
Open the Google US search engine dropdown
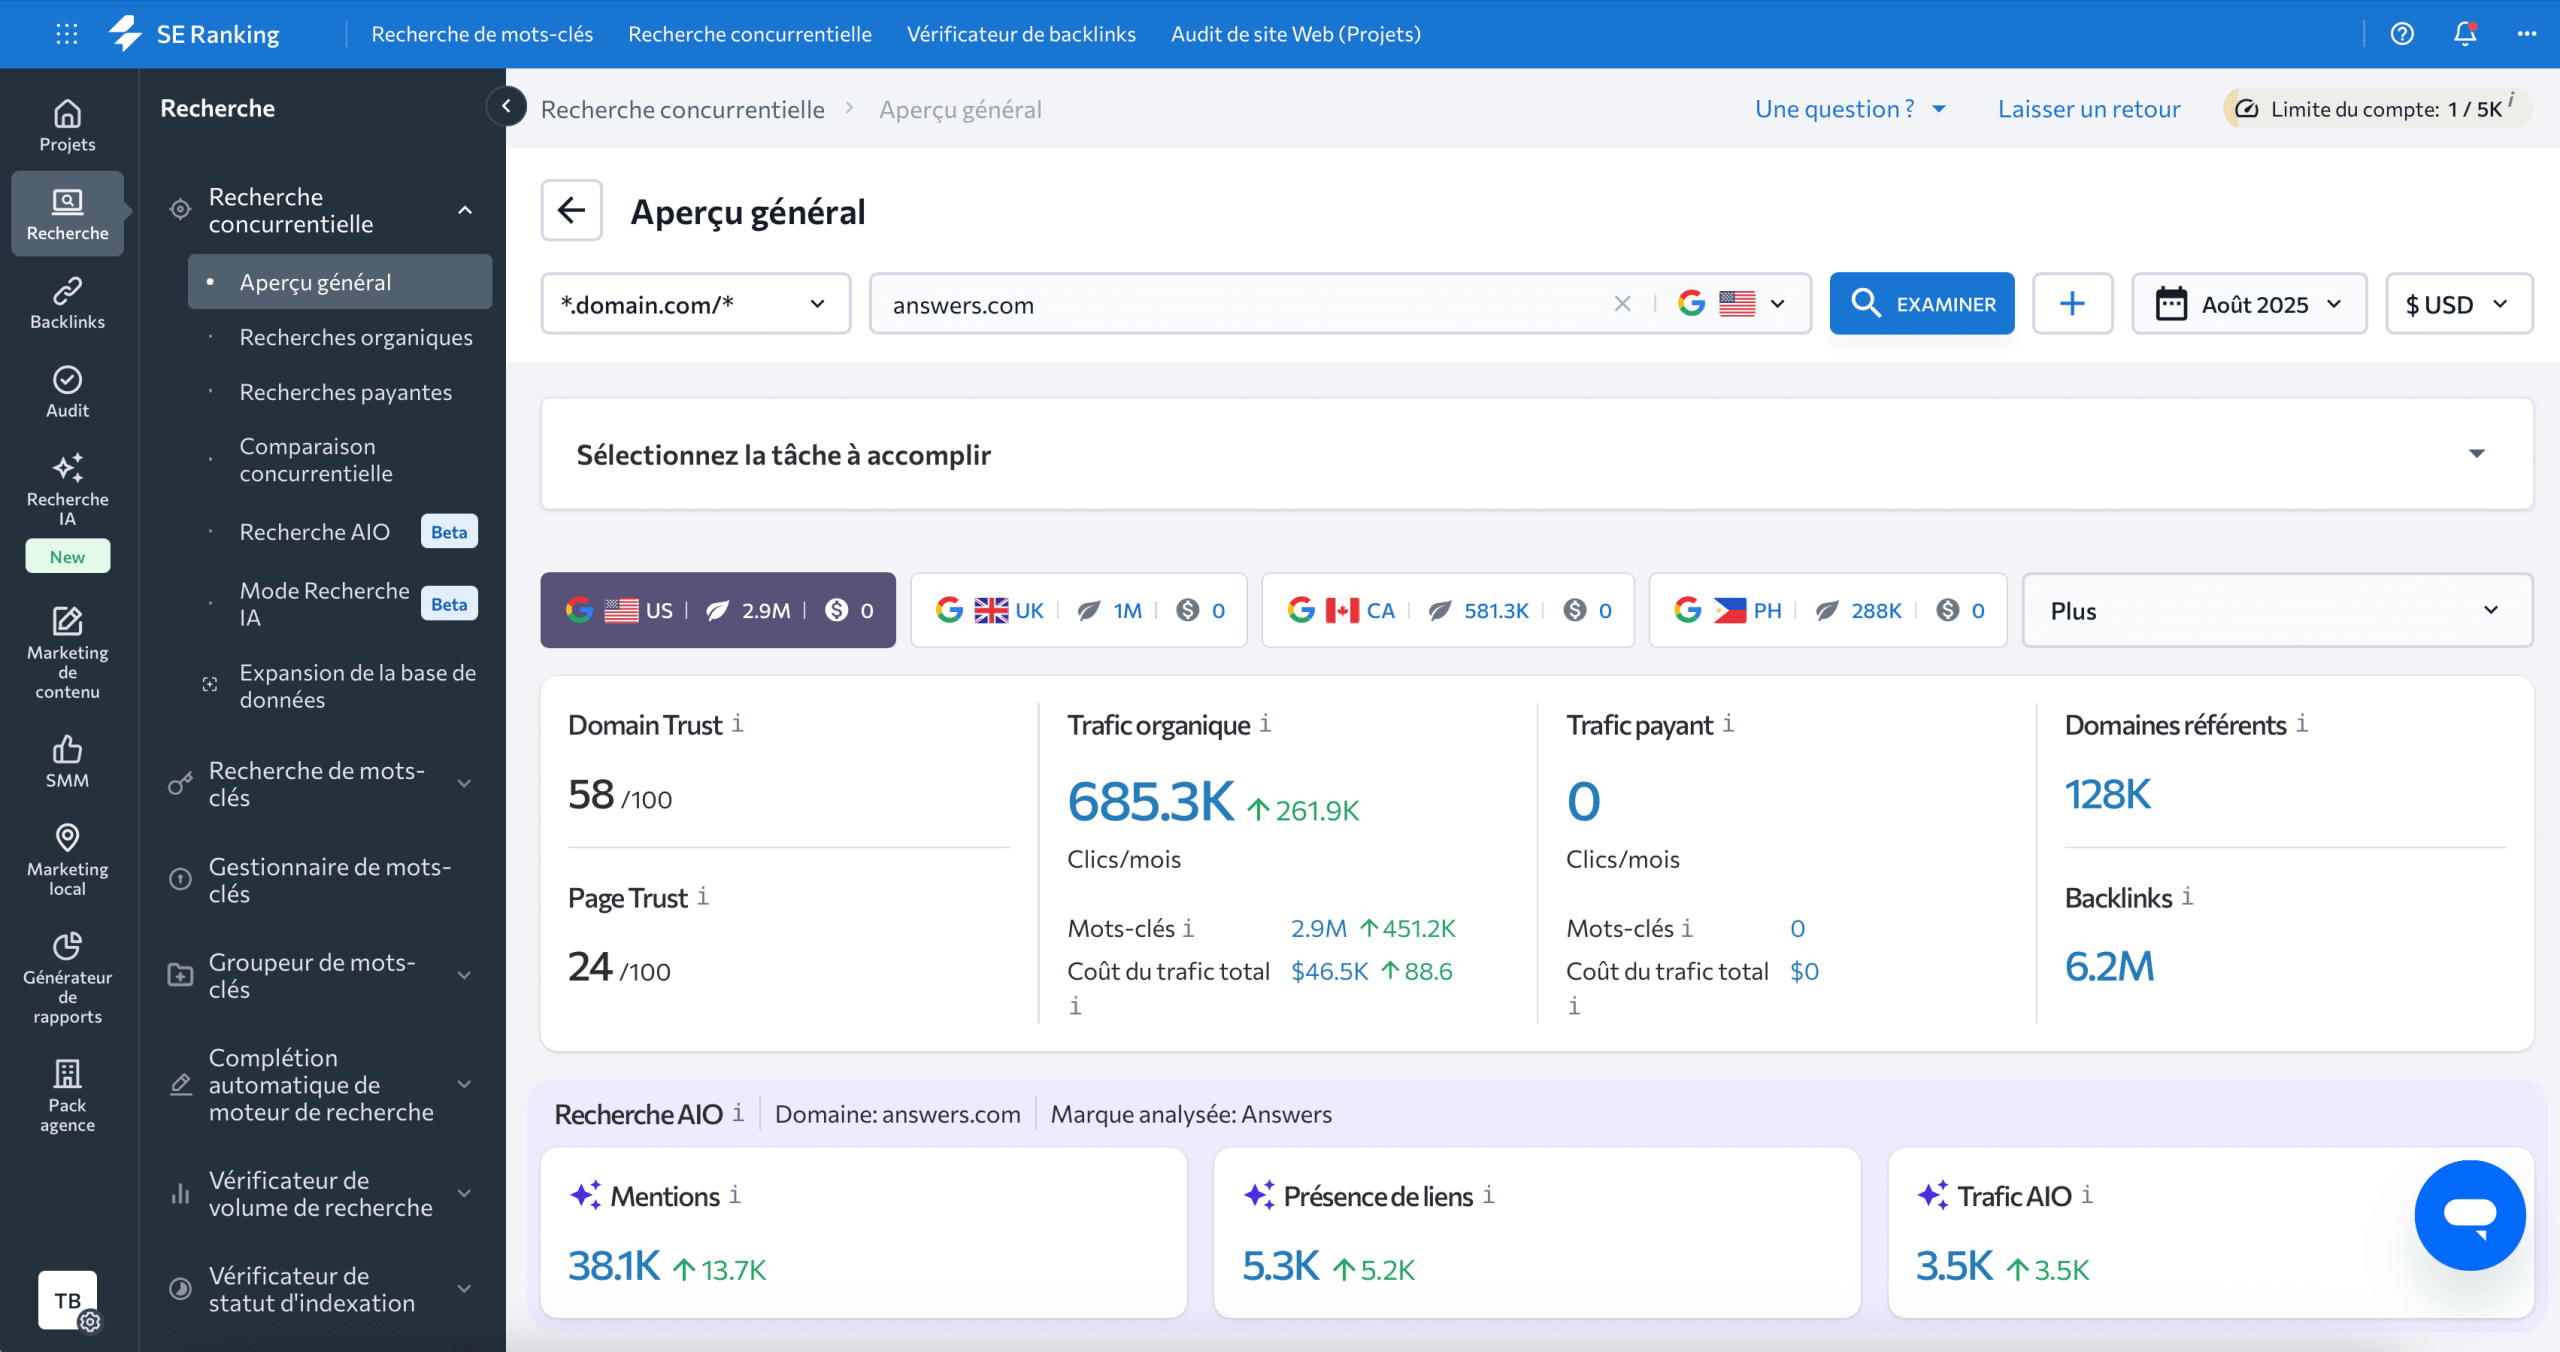(1732, 304)
